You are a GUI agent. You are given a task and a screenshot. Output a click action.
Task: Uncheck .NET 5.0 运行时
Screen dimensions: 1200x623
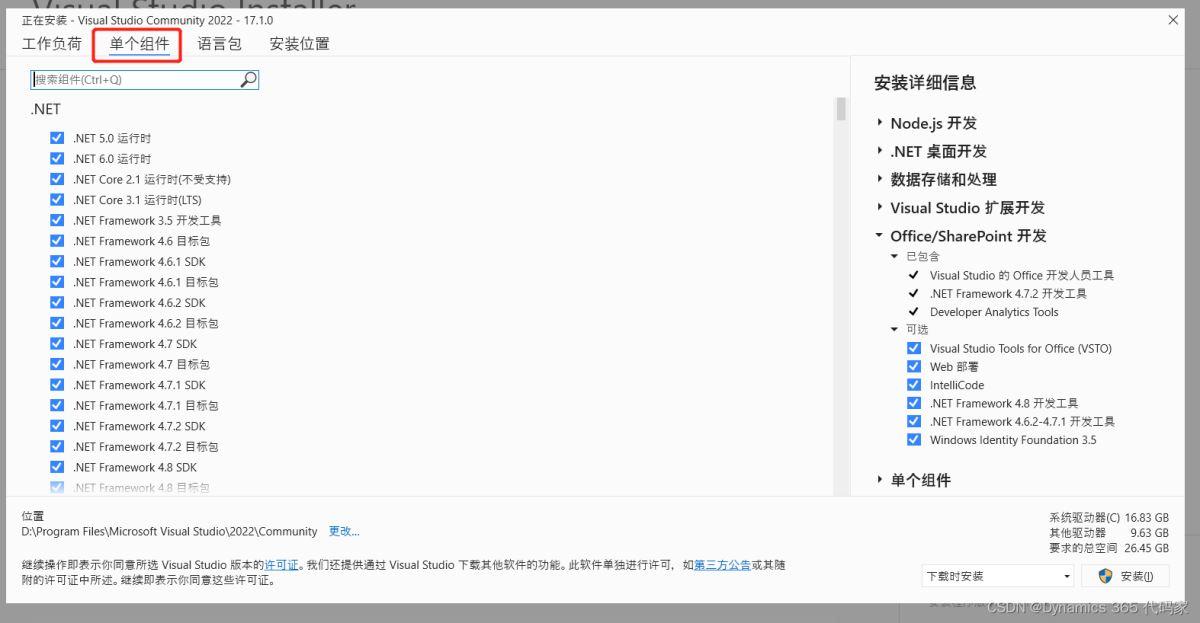pos(57,138)
